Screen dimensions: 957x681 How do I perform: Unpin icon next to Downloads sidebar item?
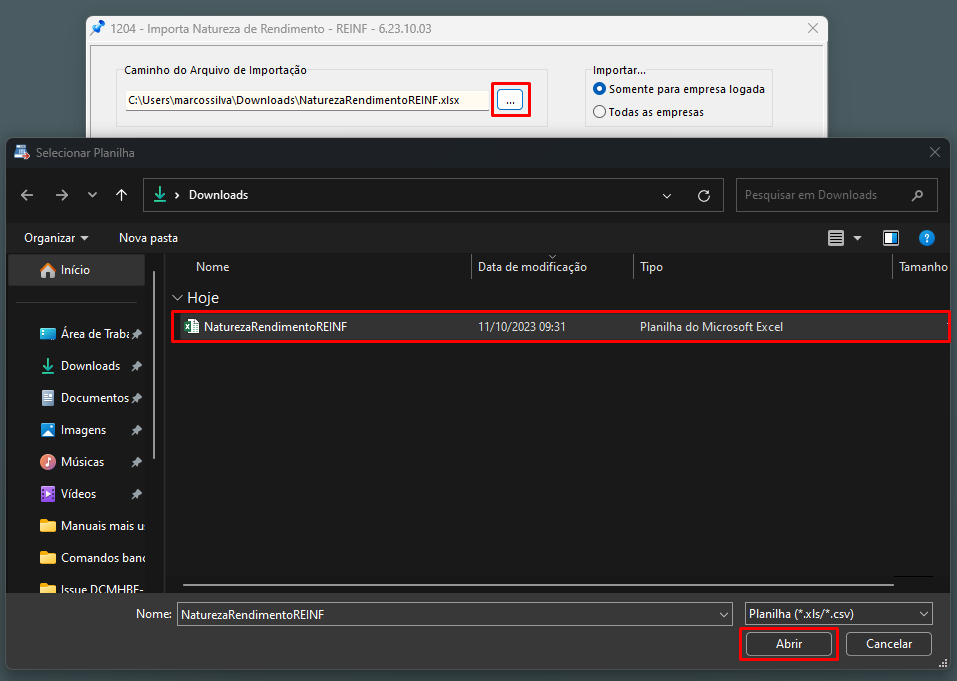[x=137, y=366]
